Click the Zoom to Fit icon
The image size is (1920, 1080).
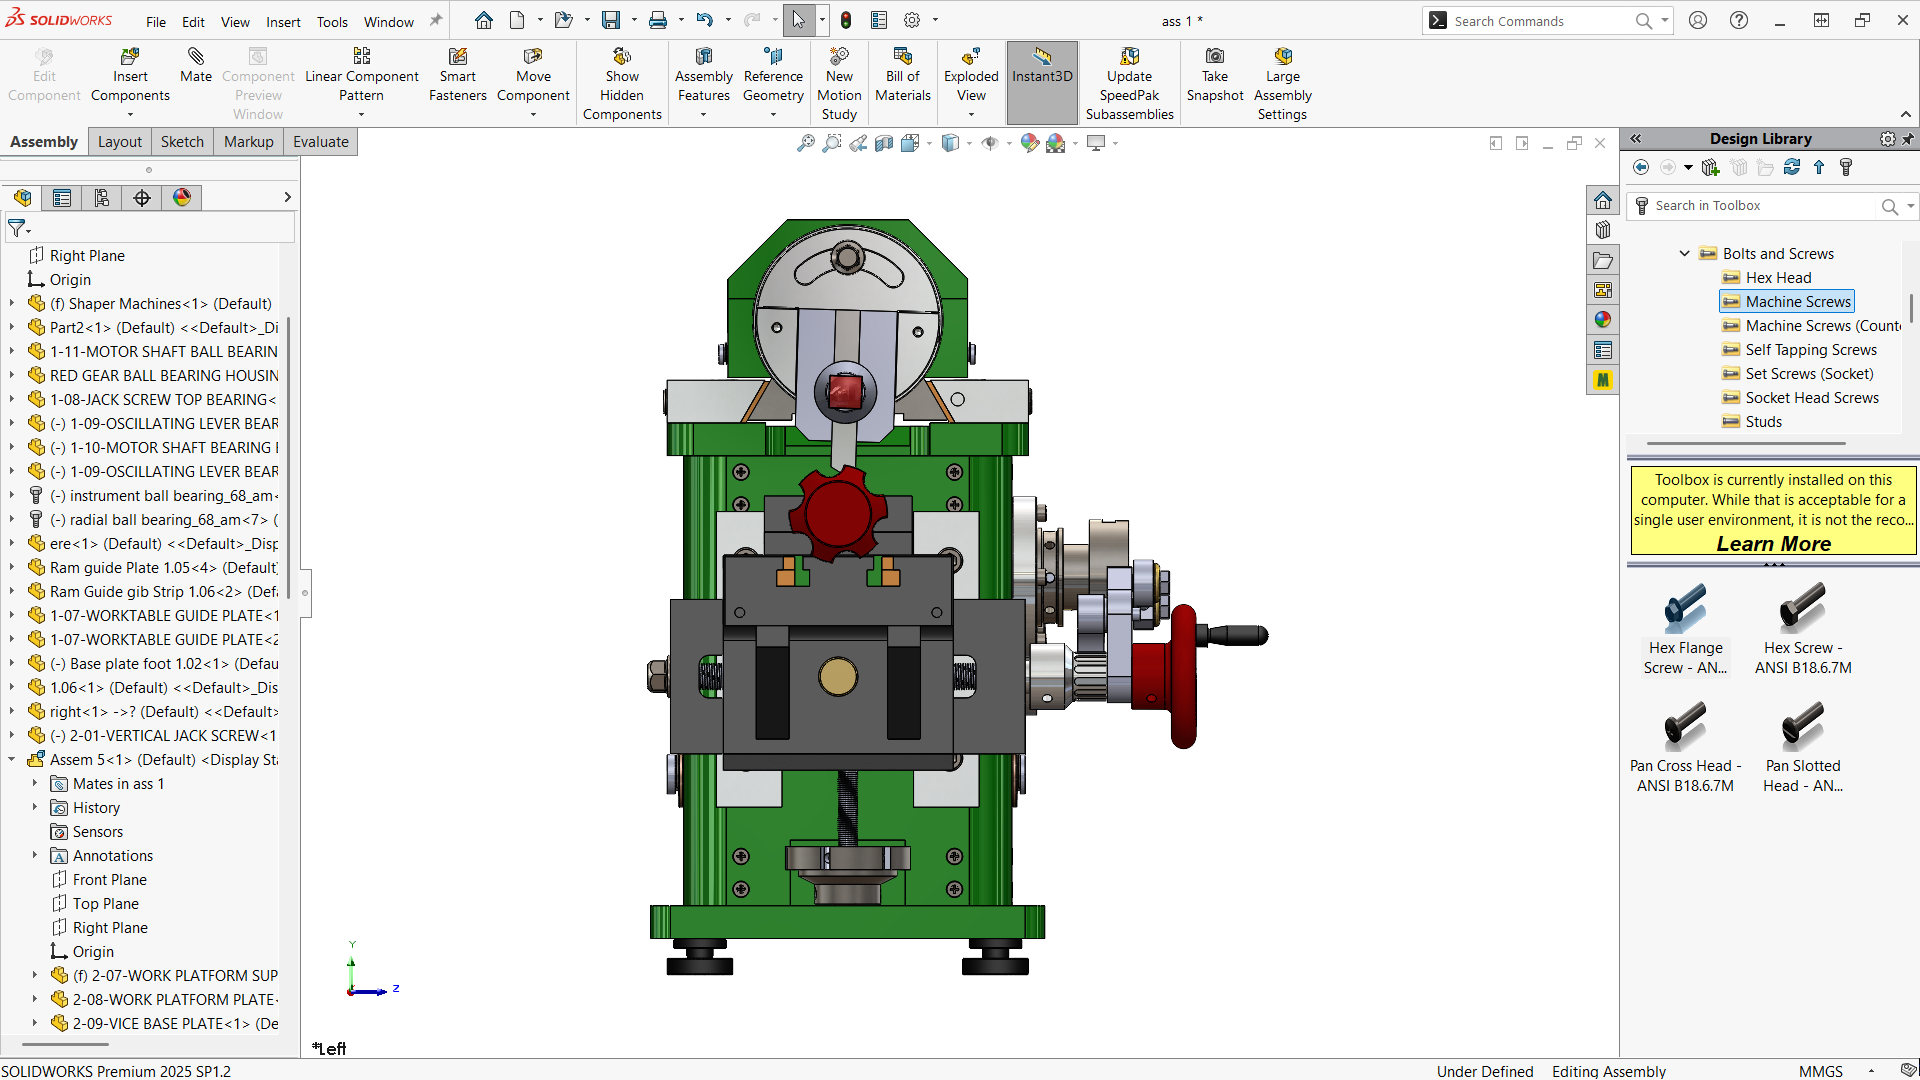805,144
